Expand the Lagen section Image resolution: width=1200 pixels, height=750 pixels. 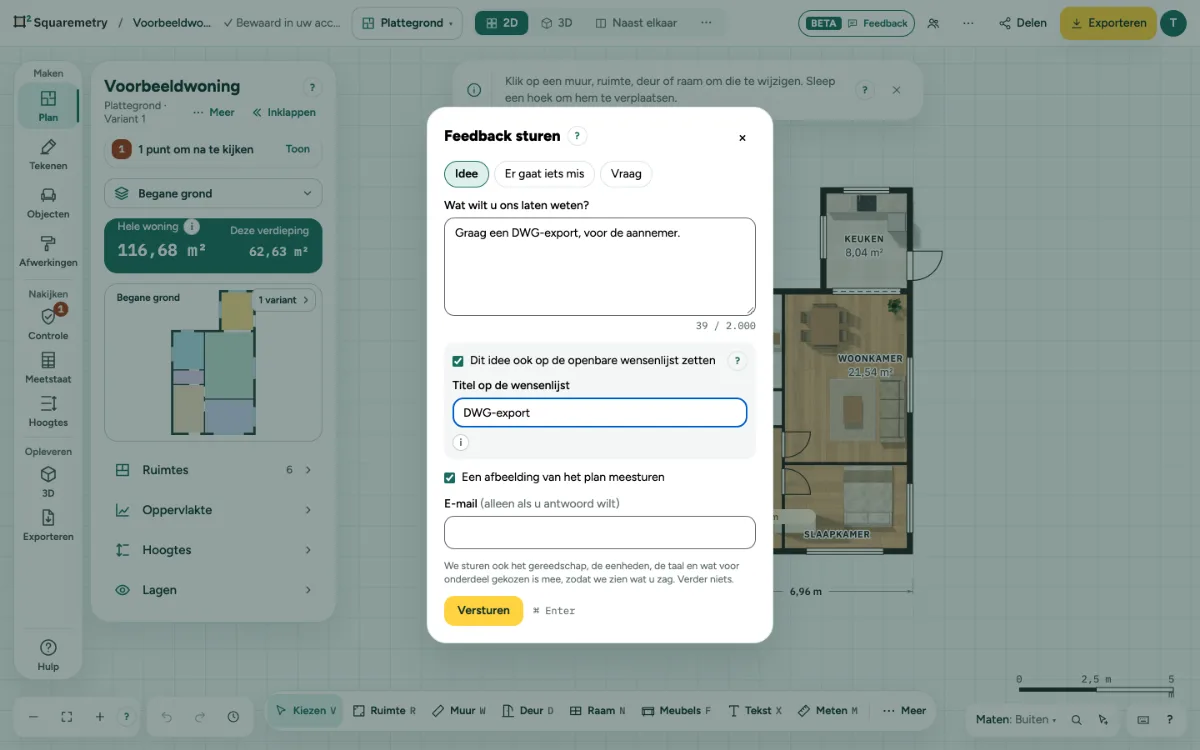[x=213, y=590]
